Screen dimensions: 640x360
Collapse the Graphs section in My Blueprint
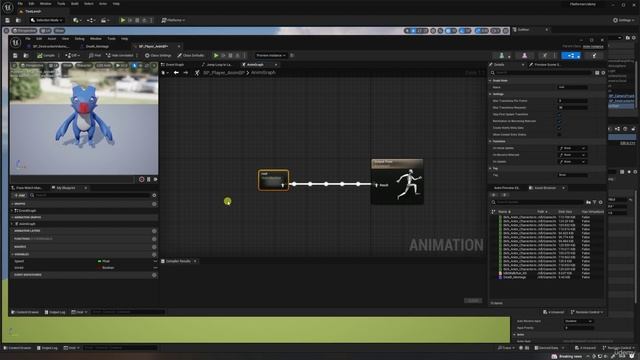tap(12, 204)
